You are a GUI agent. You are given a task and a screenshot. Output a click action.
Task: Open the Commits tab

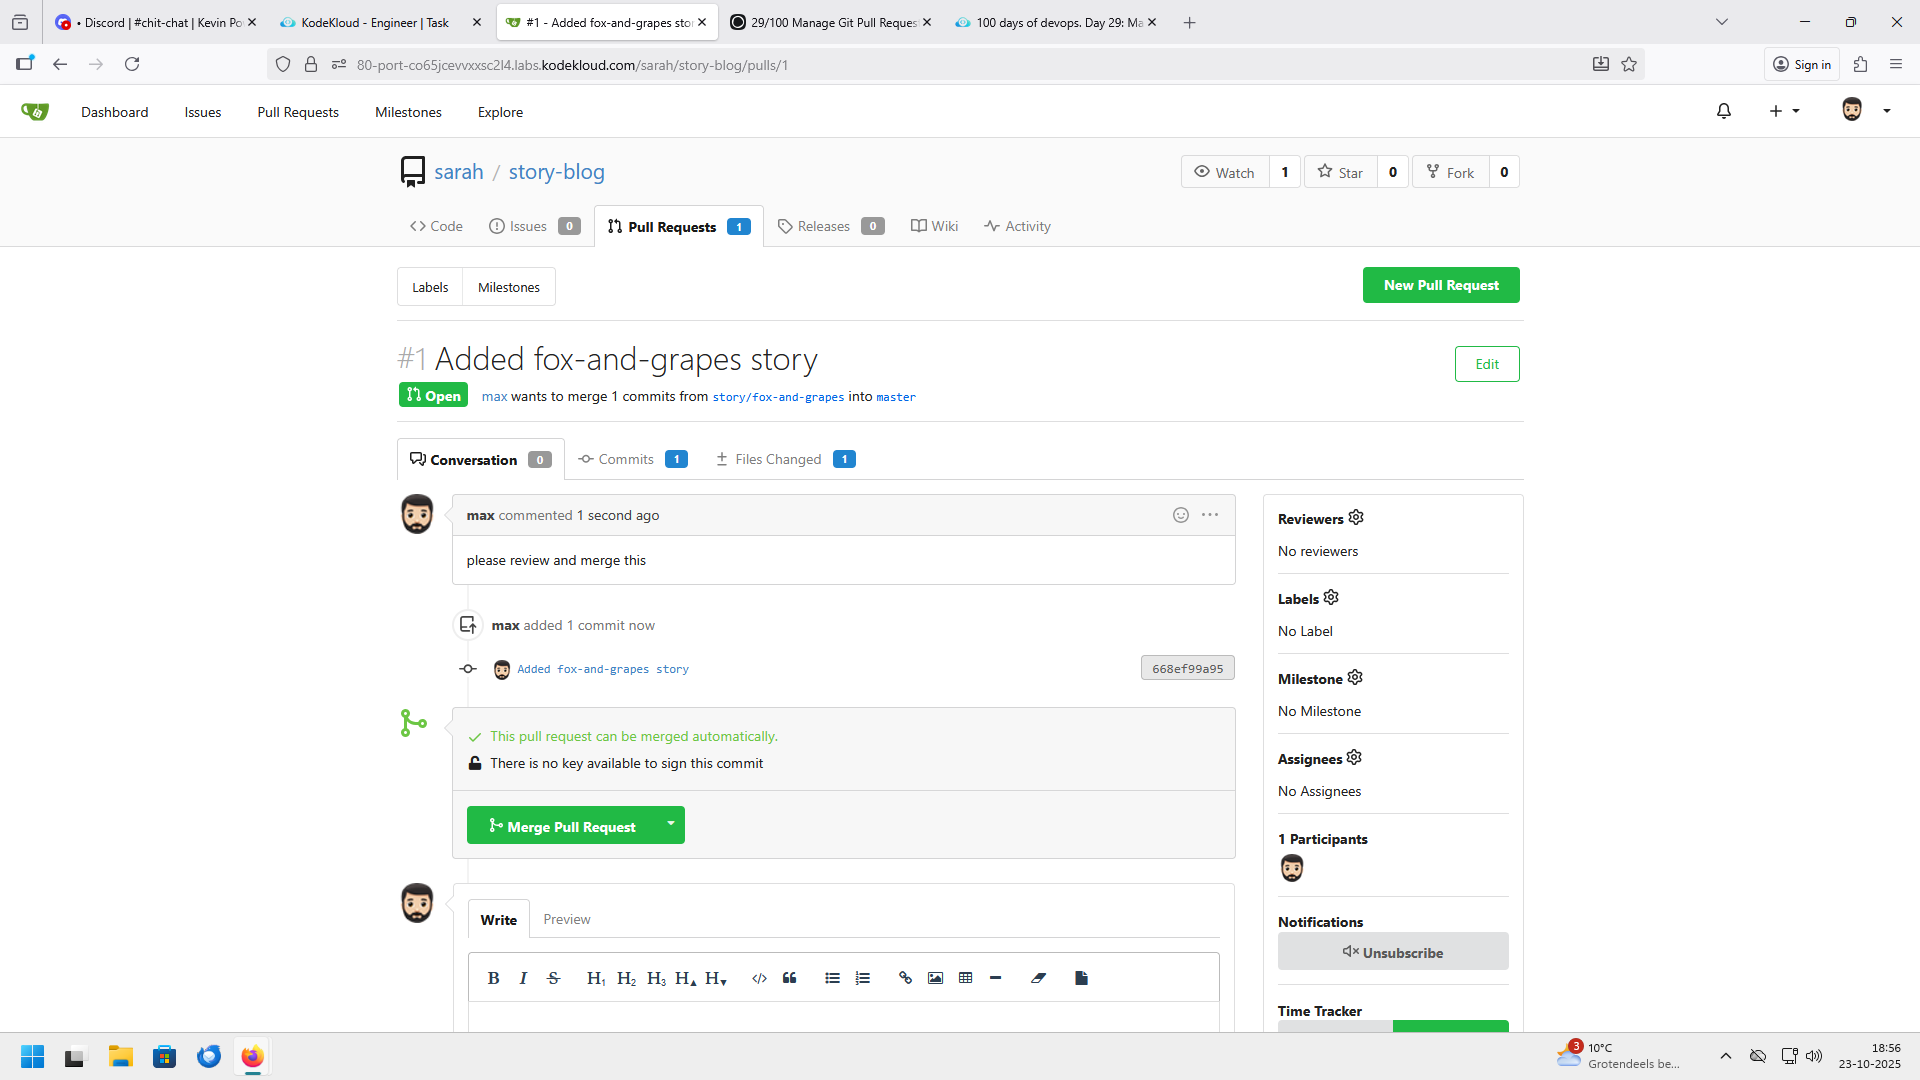pos(625,459)
